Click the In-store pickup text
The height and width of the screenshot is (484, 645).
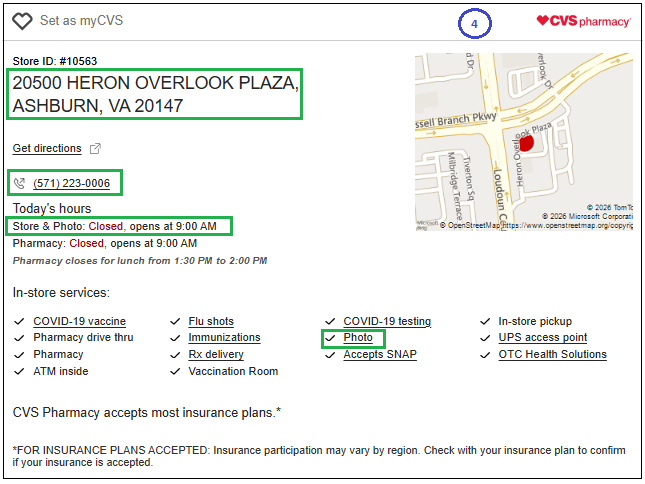535,321
